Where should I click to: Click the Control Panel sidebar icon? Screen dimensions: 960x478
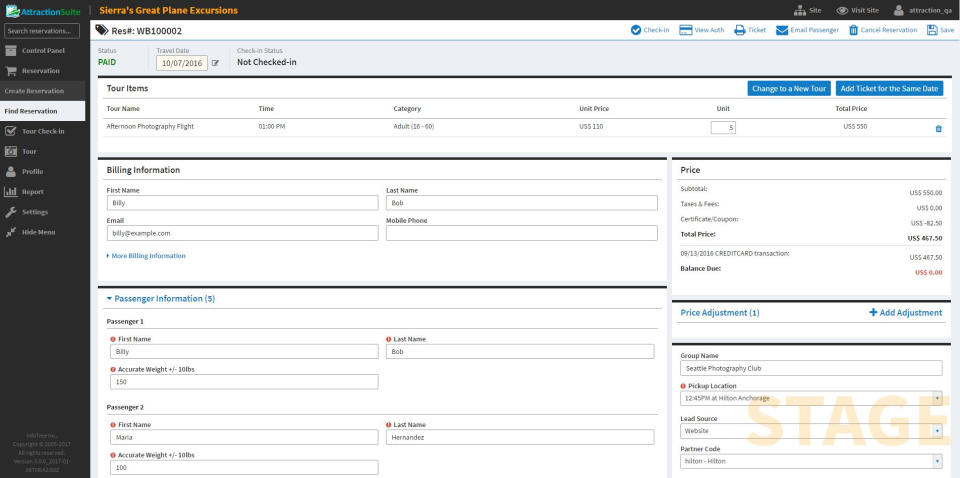tap(10, 50)
